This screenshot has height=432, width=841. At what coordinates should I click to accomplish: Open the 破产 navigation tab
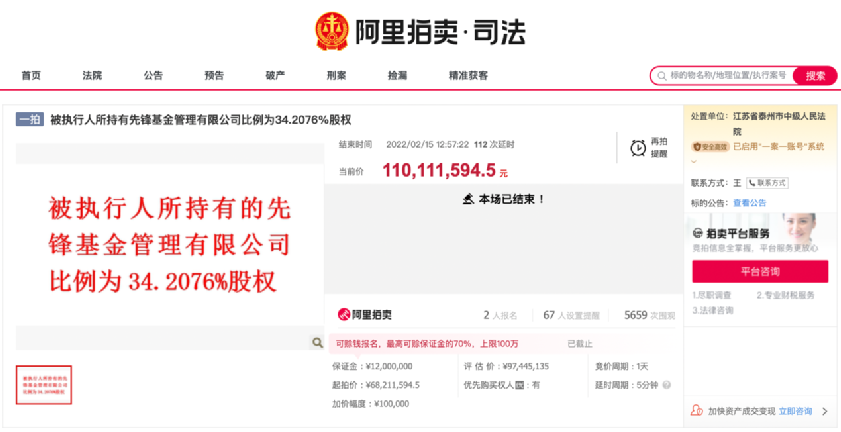coord(276,76)
